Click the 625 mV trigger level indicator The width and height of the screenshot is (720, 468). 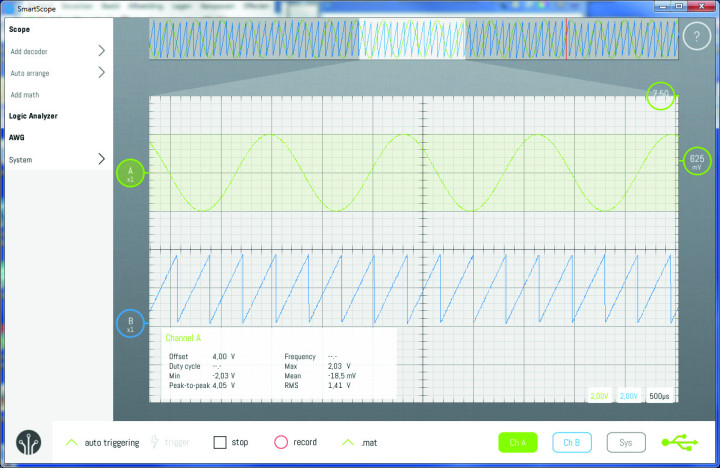coord(696,162)
